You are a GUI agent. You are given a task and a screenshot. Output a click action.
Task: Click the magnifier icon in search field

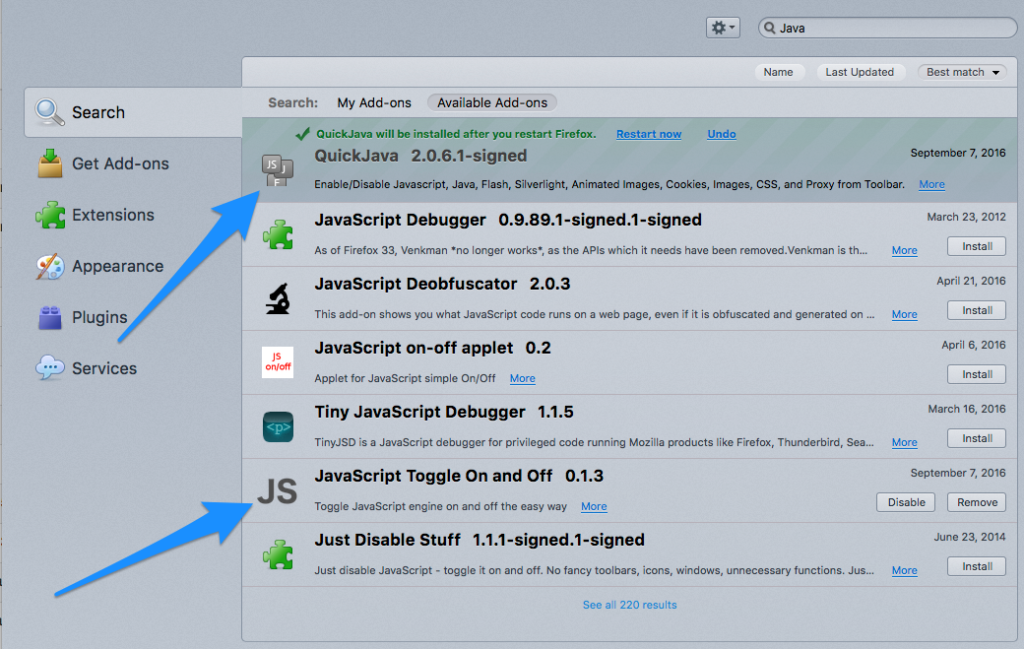[769, 27]
